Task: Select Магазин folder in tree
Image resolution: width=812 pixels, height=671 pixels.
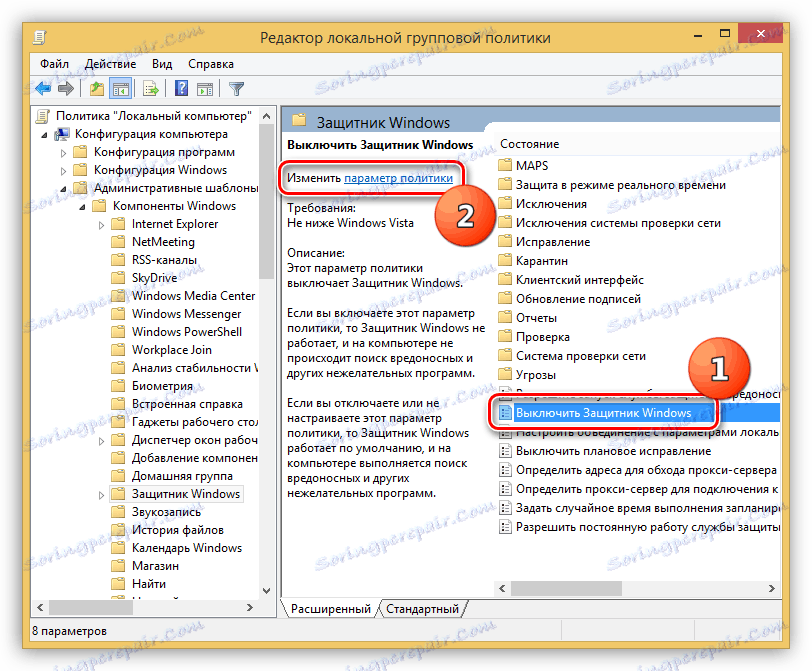Action: click(155, 566)
